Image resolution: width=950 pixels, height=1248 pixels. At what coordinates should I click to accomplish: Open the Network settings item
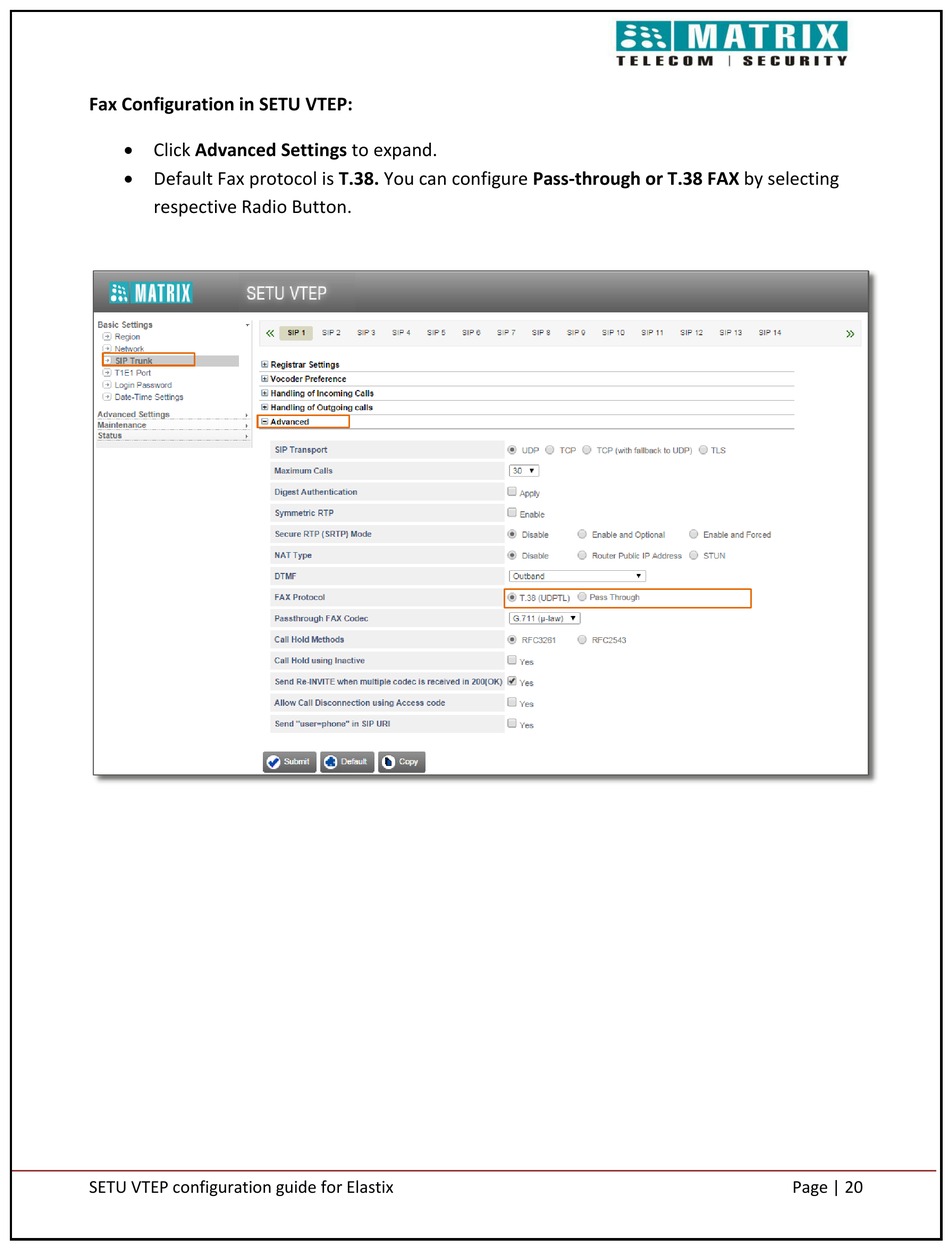click(x=129, y=349)
